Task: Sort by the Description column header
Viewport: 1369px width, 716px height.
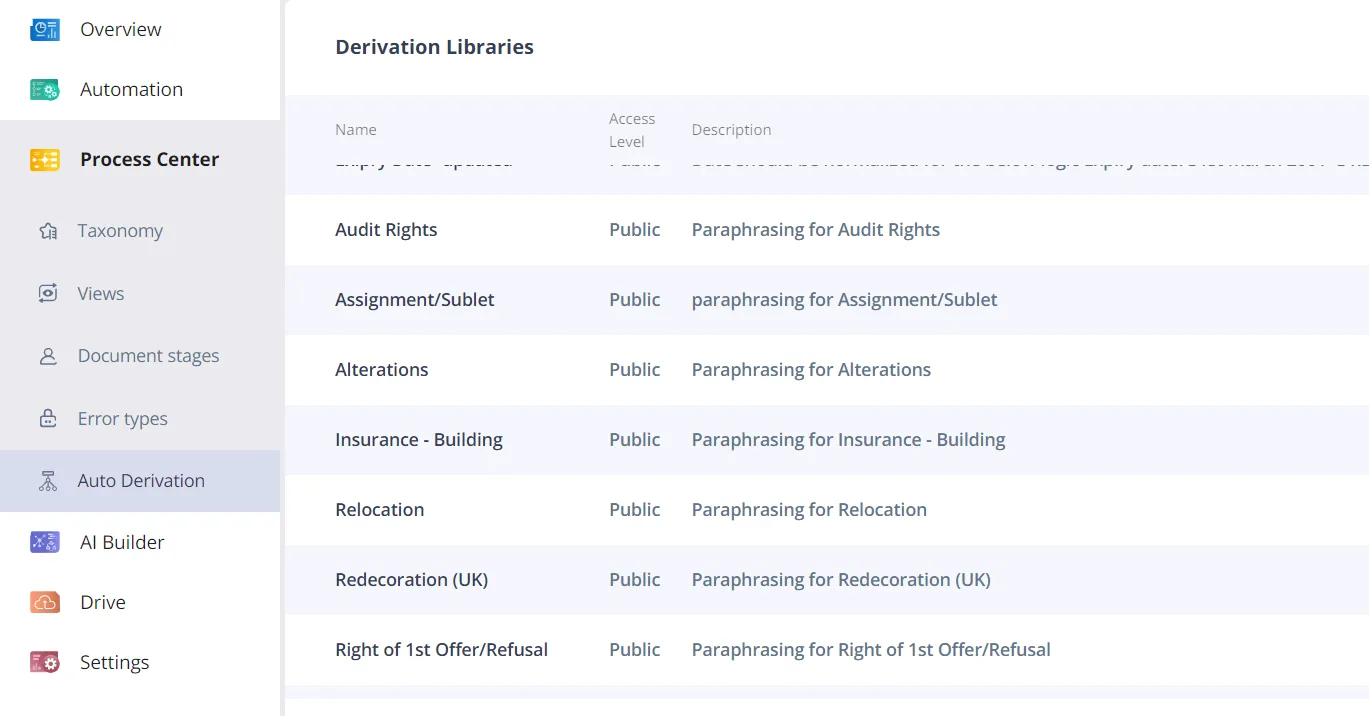Action: pyautogui.click(x=731, y=130)
